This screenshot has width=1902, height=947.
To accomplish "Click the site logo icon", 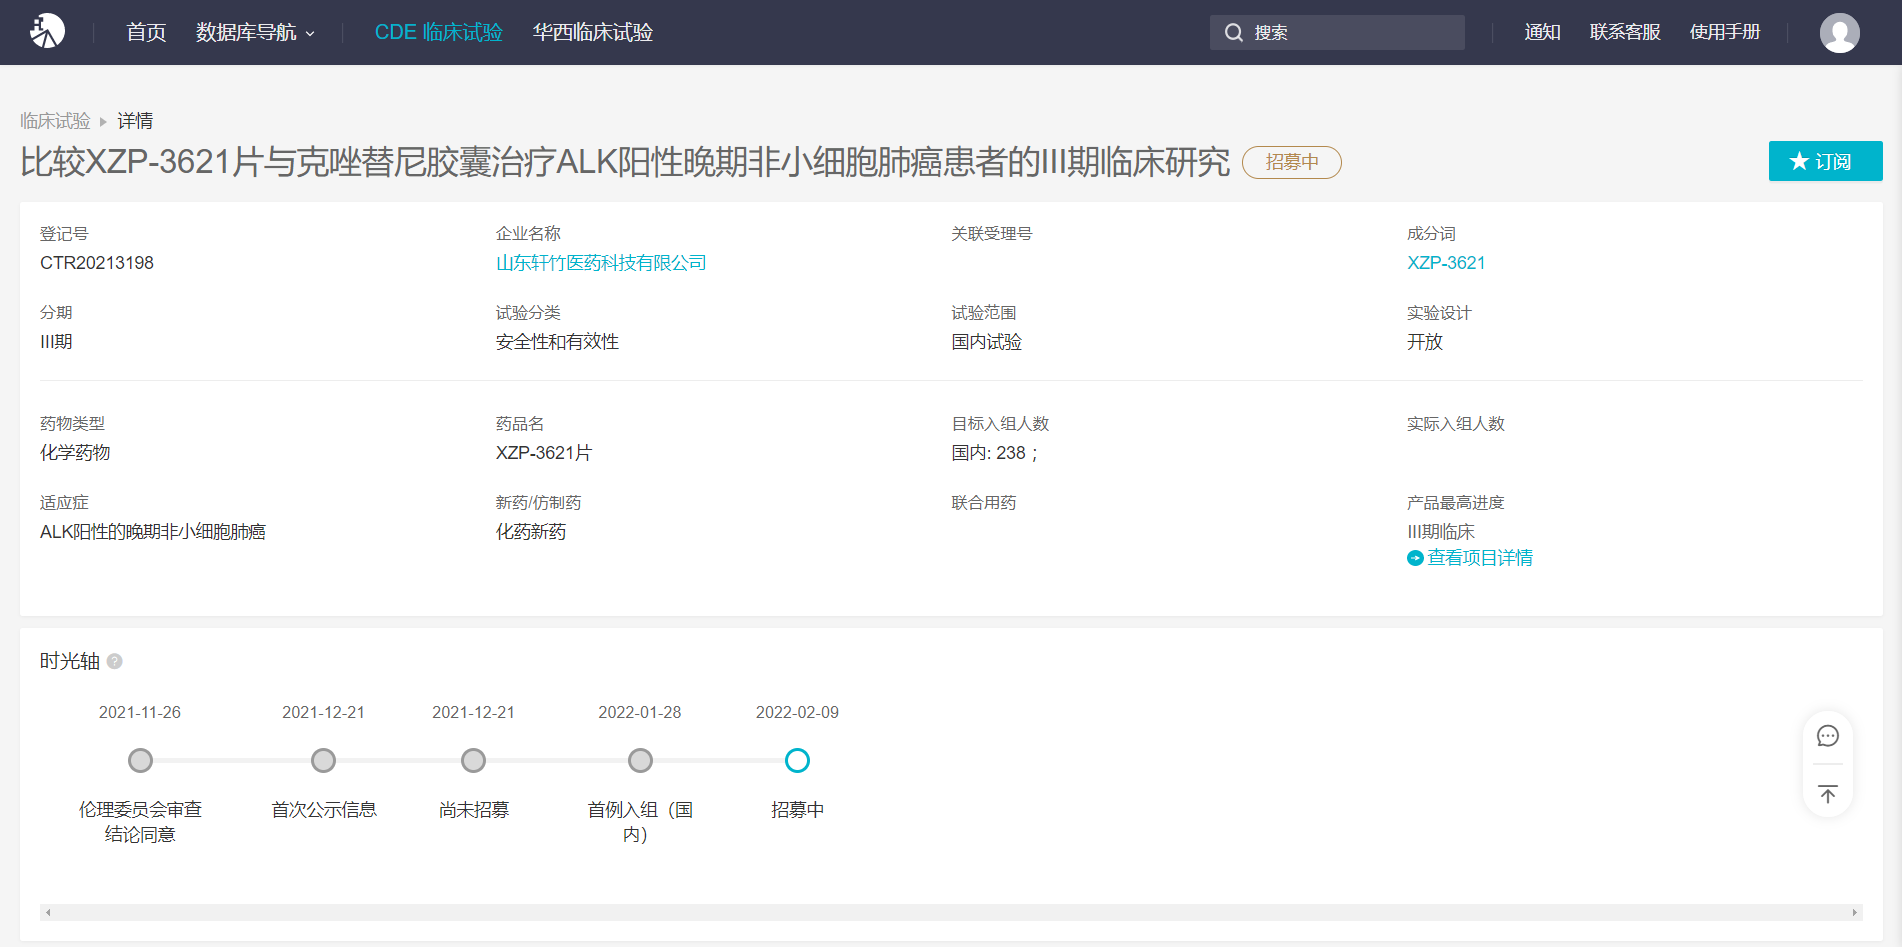I will click(47, 32).
